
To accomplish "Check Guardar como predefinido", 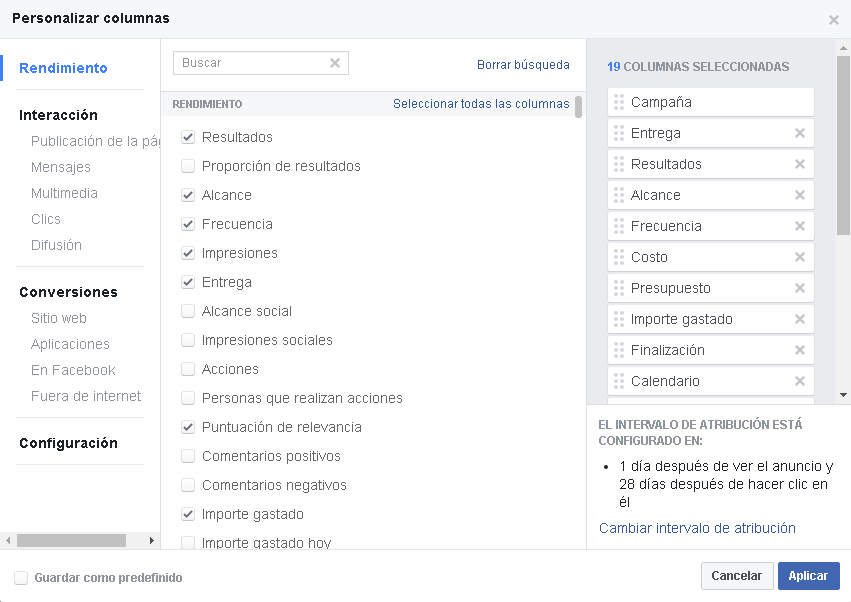I will (x=21, y=577).
